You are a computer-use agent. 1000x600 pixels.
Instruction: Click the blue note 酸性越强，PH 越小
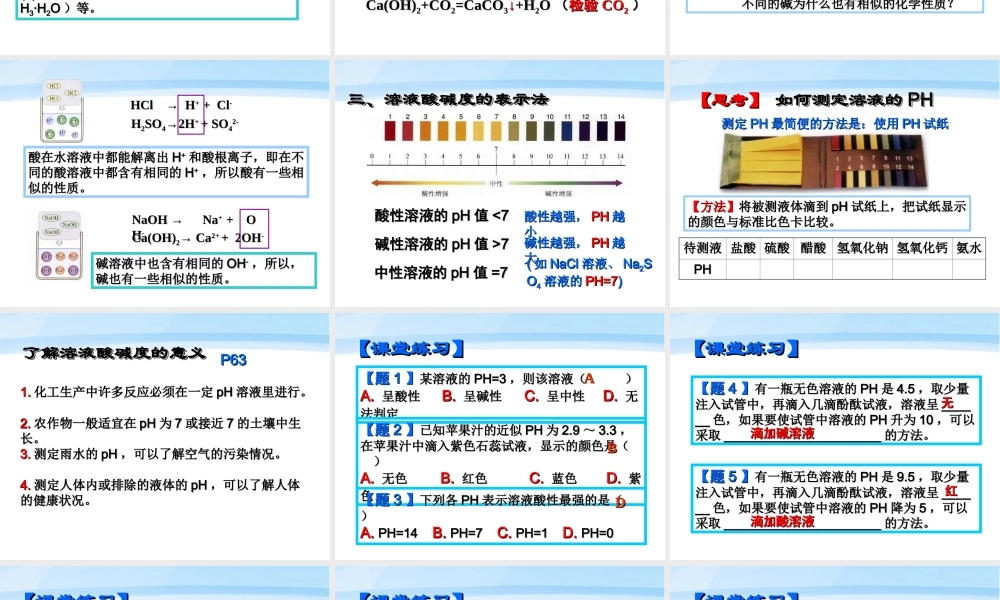[574, 223]
